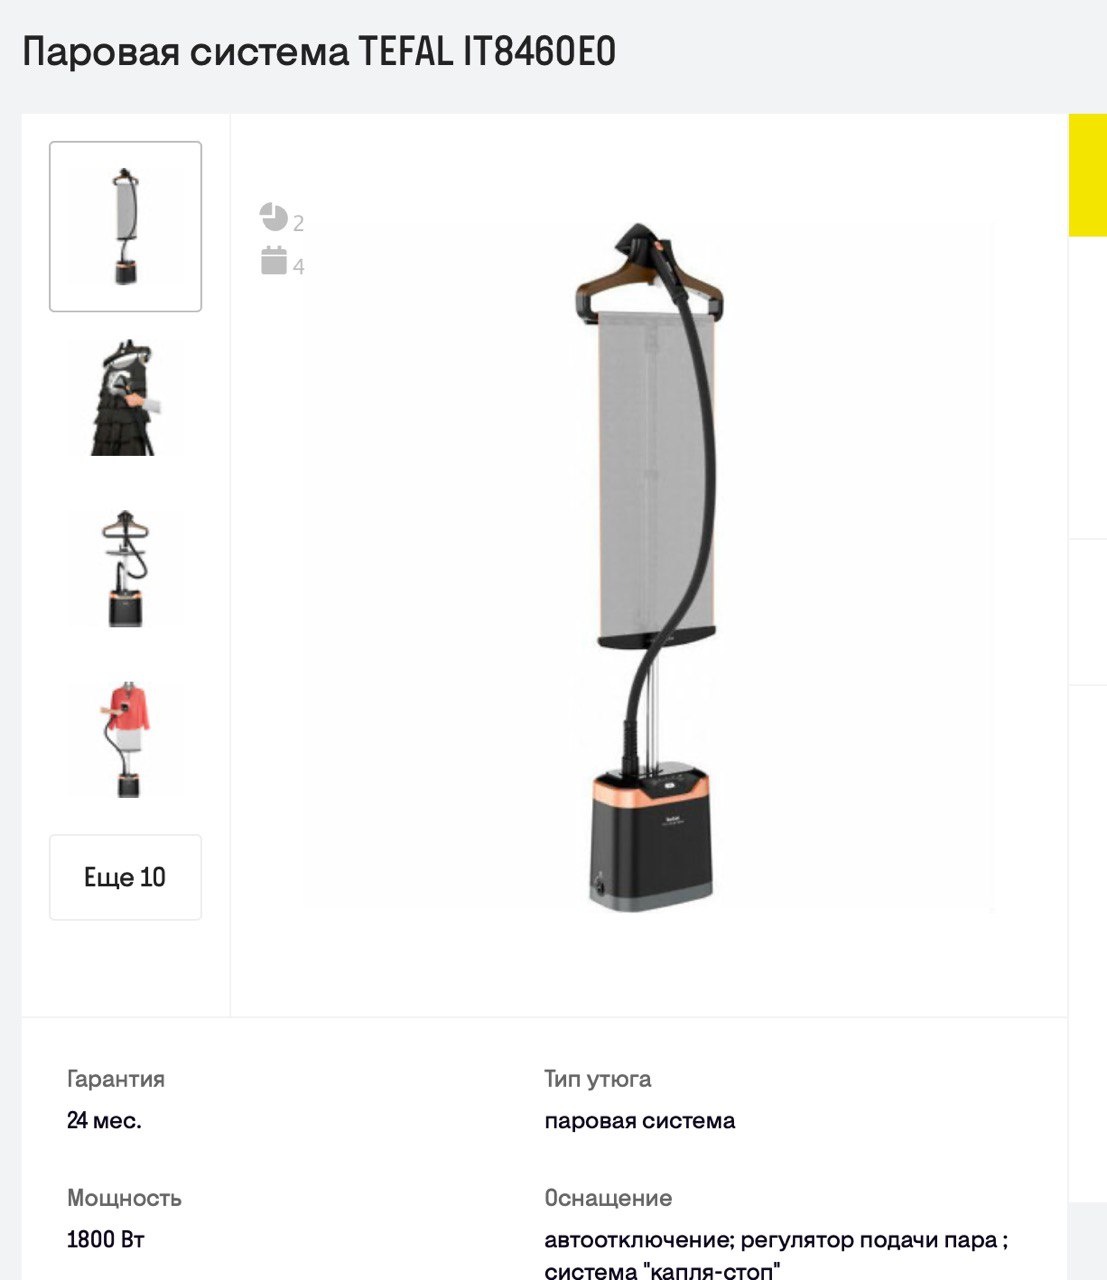Click the number 4 beside calendar icon

click(x=299, y=266)
